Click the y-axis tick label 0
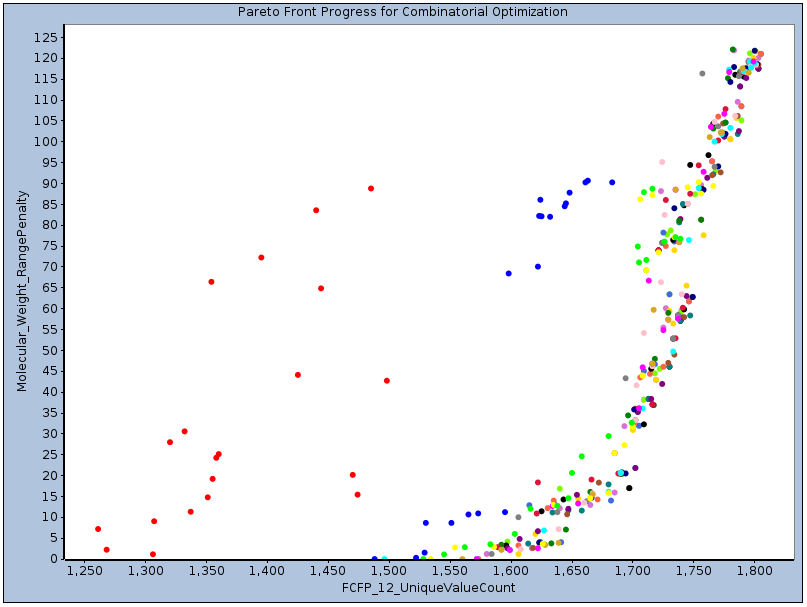The height and width of the screenshot is (607, 807). pyautogui.click(x=53, y=559)
